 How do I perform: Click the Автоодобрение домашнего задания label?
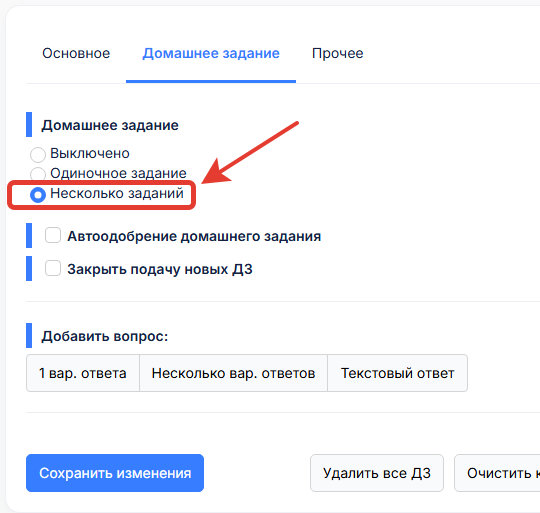(194, 236)
